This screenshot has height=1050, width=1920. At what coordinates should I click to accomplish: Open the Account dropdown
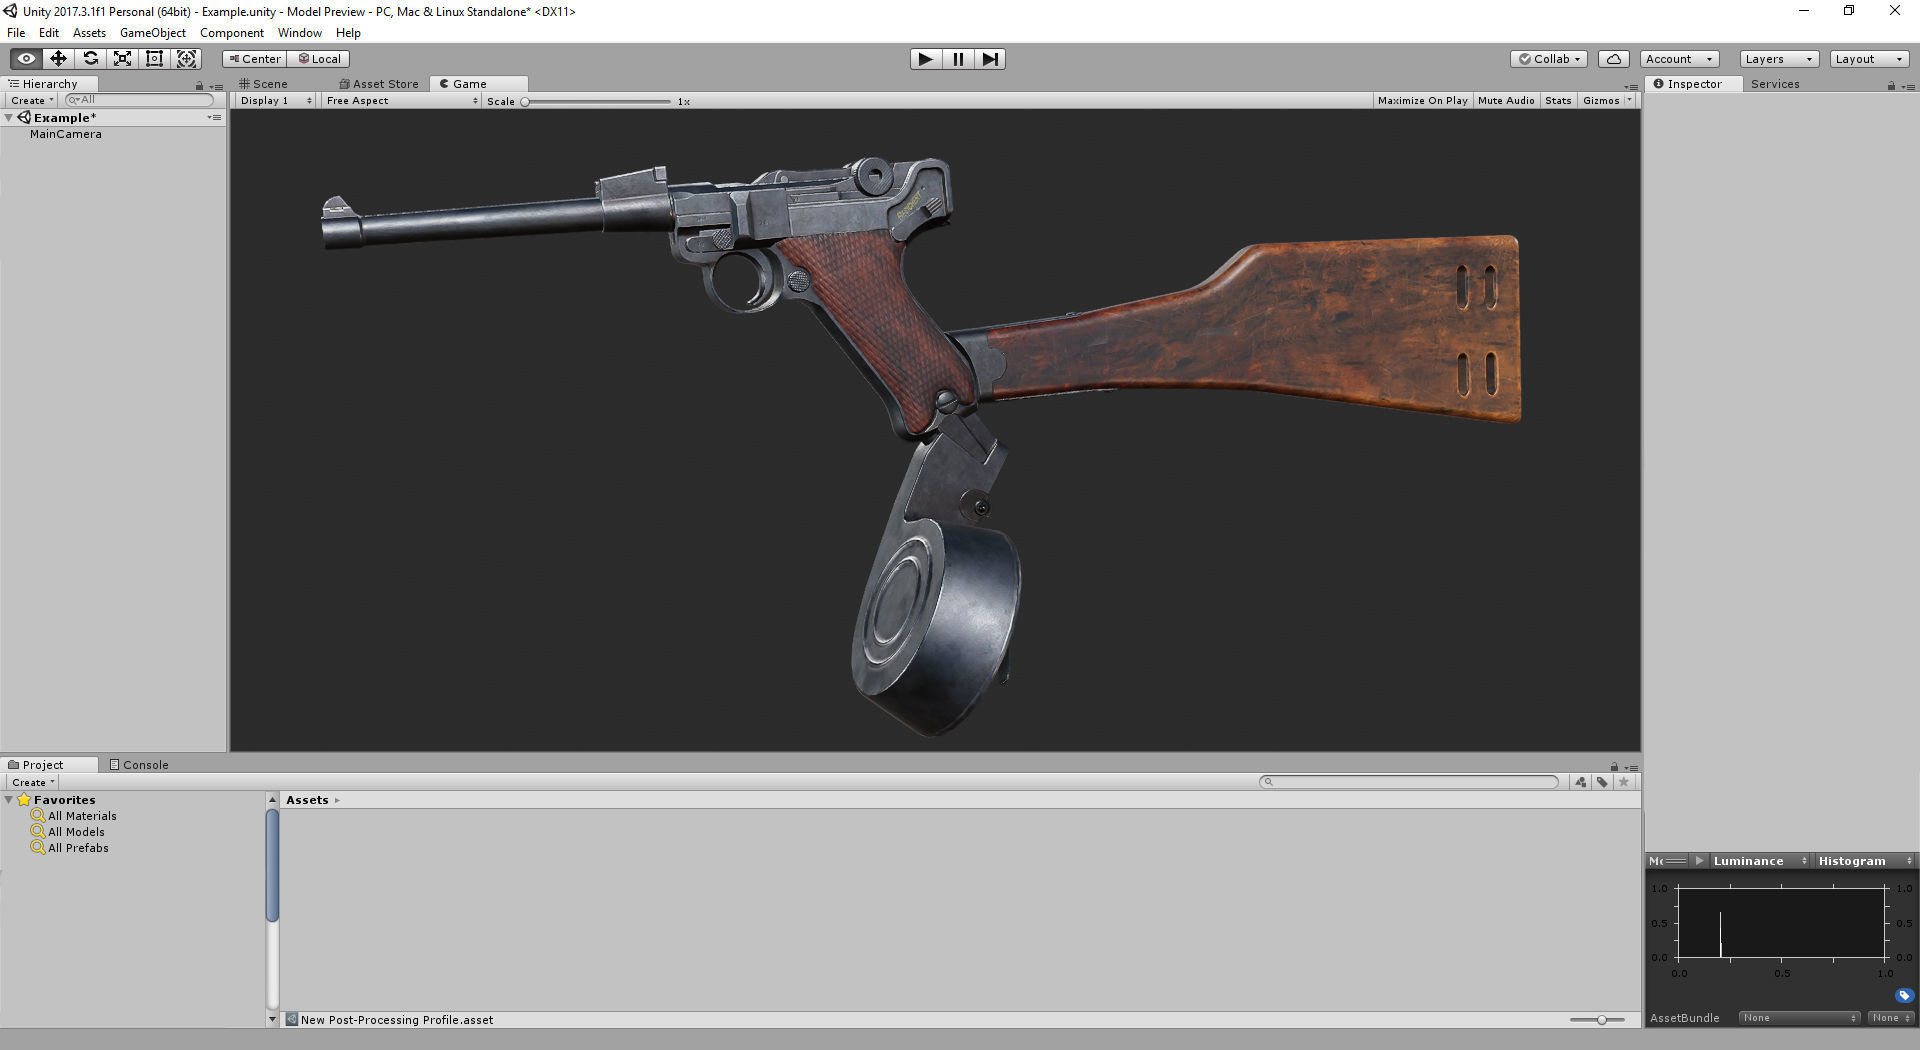pos(1679,59)
